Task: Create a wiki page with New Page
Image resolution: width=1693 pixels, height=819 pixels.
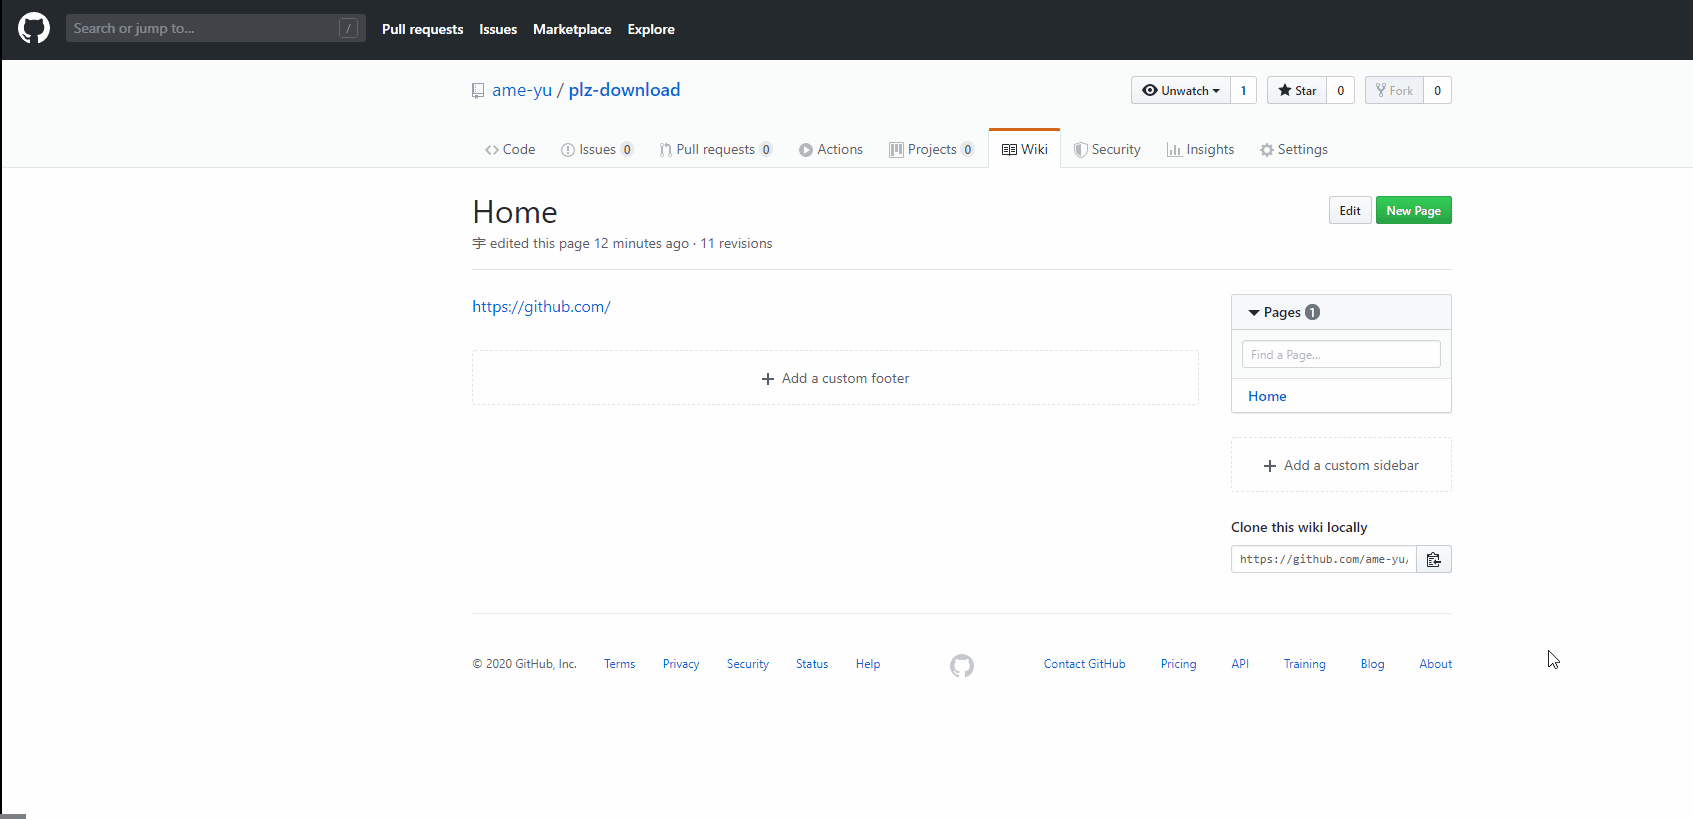Action: click(x=1413, y=210)
